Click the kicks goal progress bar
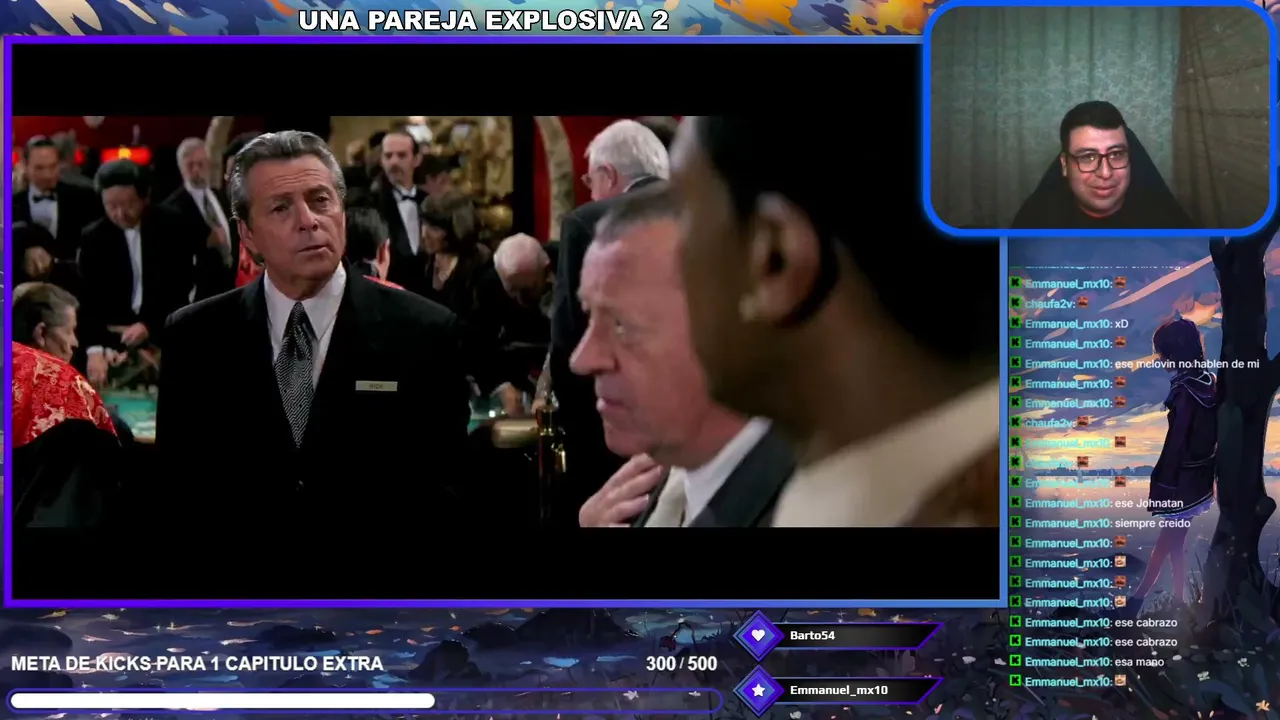The width and height of the screenshot is (1280, 720). [365, 701]
